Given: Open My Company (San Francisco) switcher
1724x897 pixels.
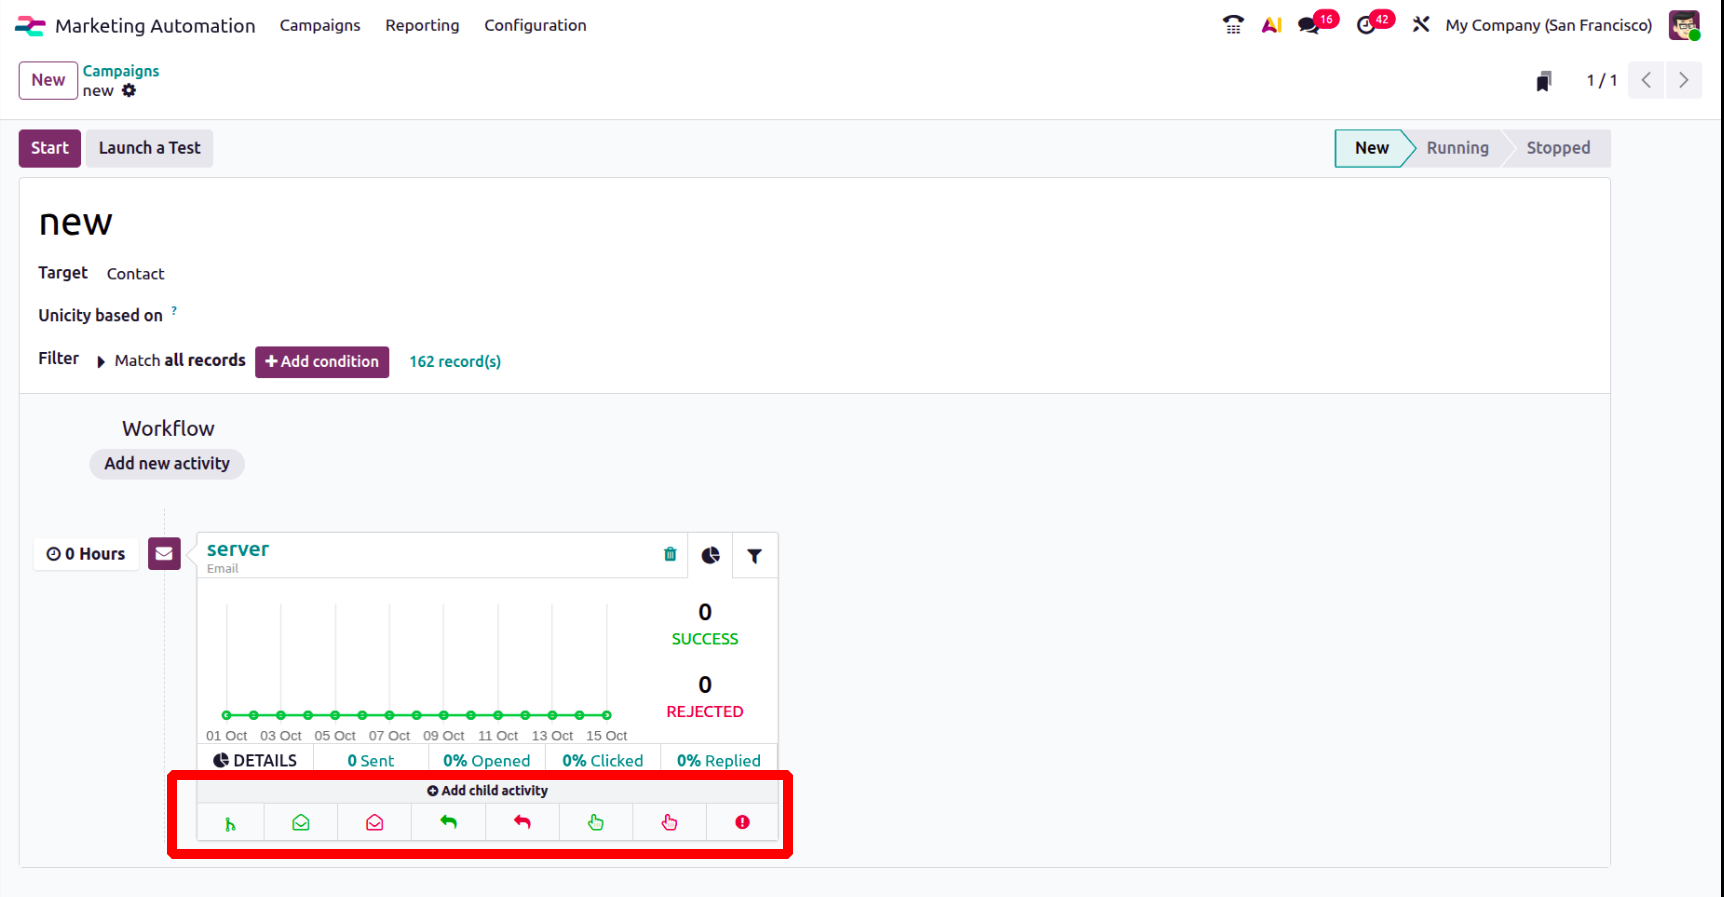Looking at the screenshot, I should pos(1548,25).
